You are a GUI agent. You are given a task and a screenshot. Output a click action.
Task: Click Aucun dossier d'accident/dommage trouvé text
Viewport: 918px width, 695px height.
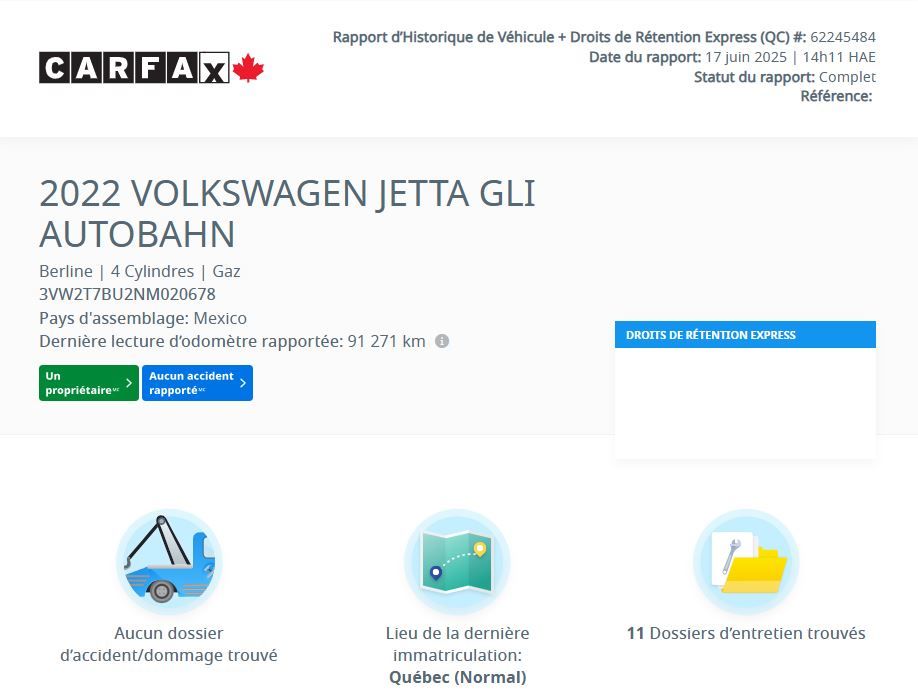tap(169, 644)
